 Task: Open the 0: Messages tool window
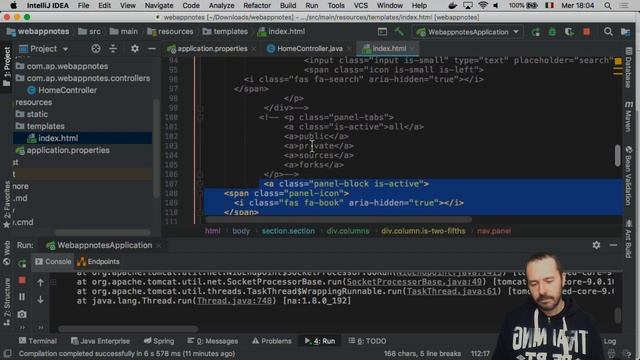pyautogui.click(x=212, y=341)
